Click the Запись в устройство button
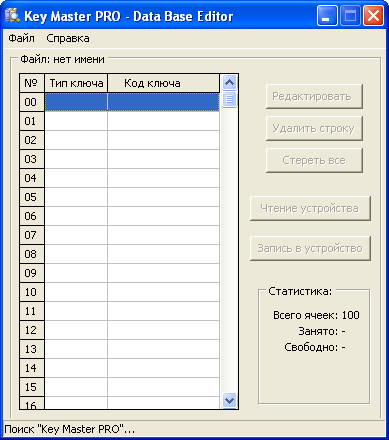Viewport: 389px width, 440px height. coord(310,248)
